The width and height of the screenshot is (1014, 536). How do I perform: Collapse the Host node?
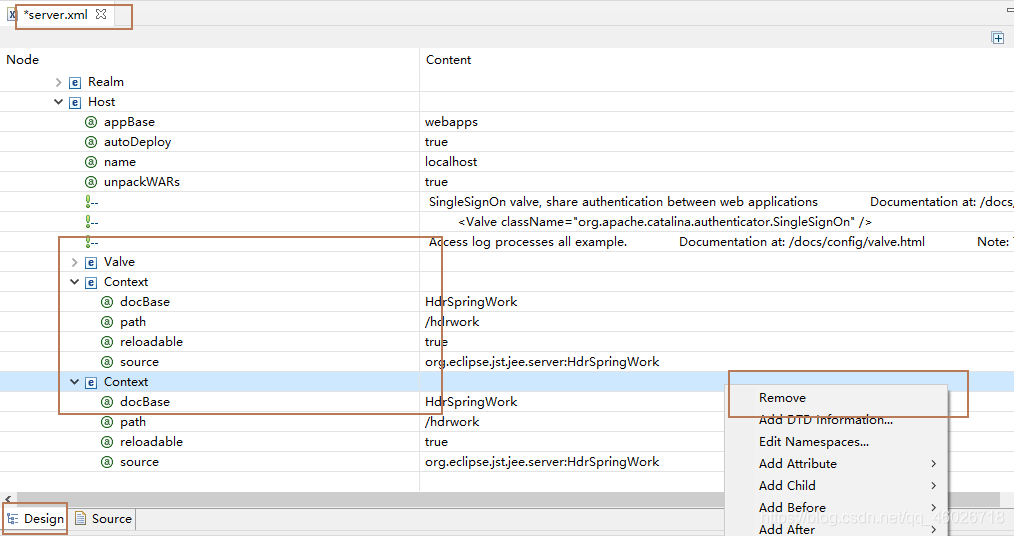click(x=59, y=102)
